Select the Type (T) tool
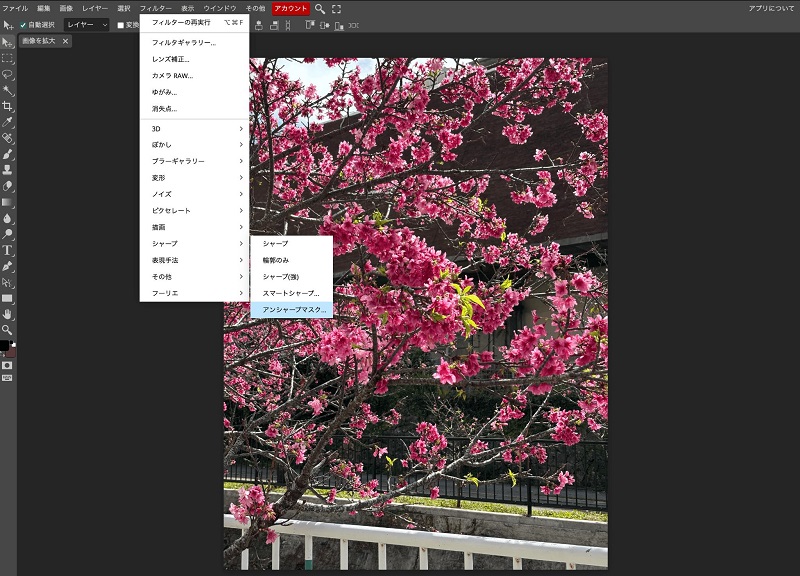 (x=7, y=250)
